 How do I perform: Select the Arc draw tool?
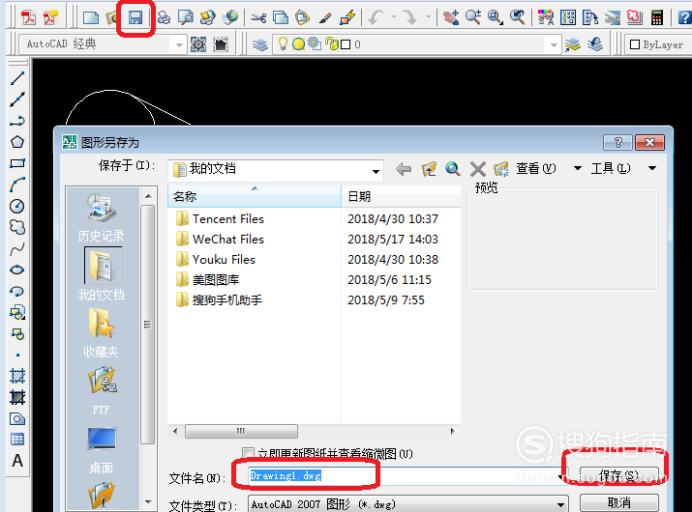click(17, 184)
